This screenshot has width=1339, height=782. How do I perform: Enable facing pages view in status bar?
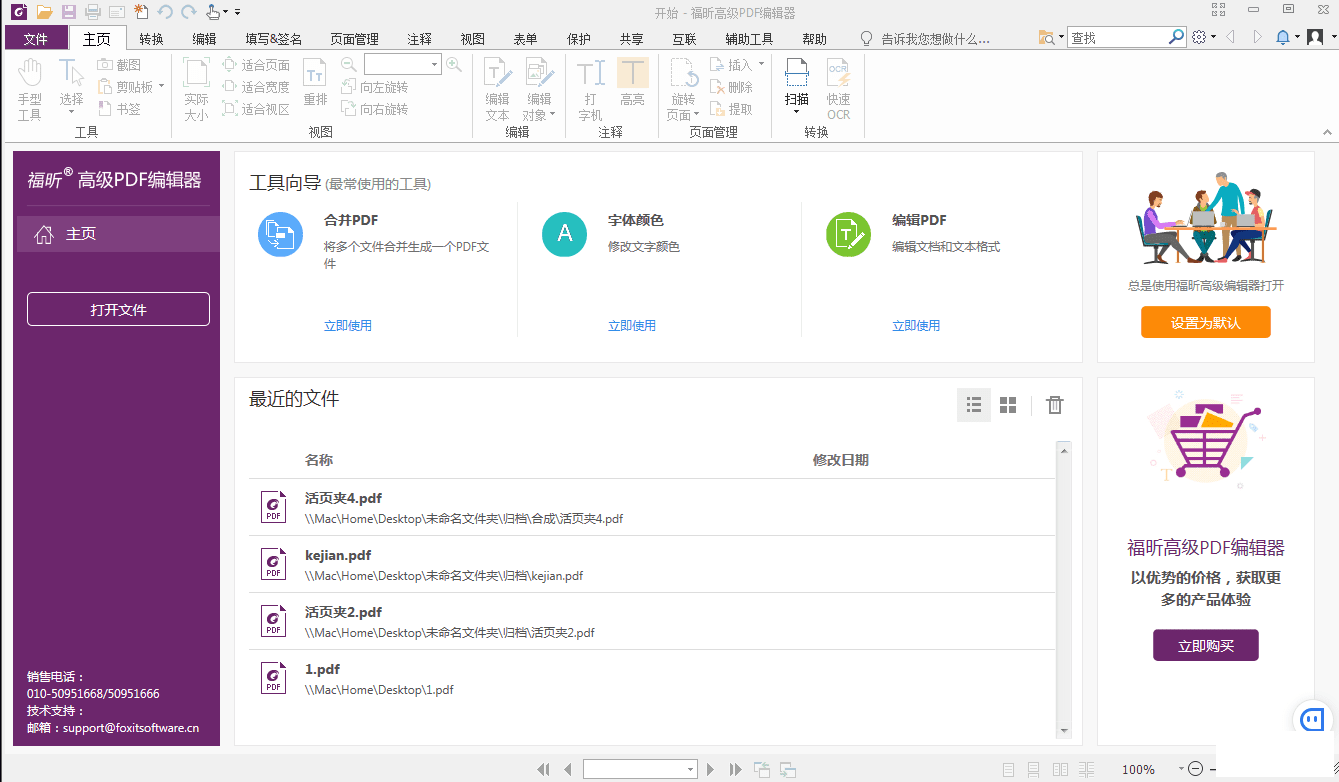(x=1060, y=769)
